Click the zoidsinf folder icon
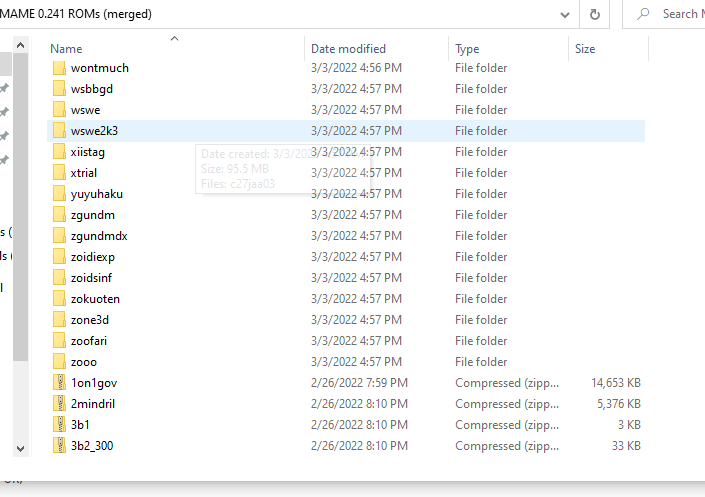 [59, 278]
